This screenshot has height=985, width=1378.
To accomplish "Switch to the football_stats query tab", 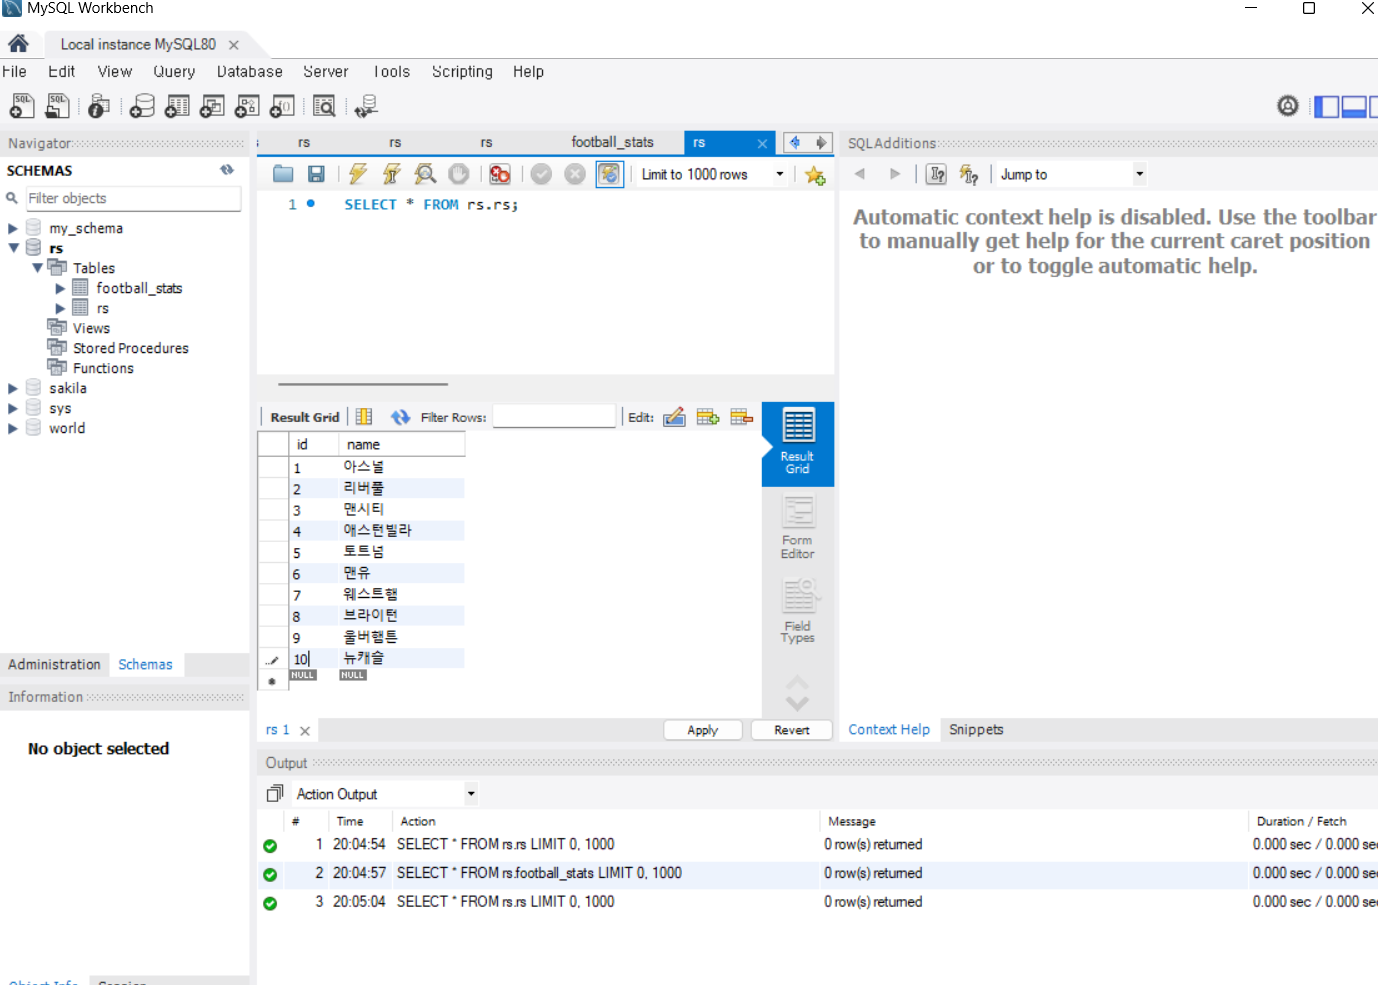I will 612,142.
